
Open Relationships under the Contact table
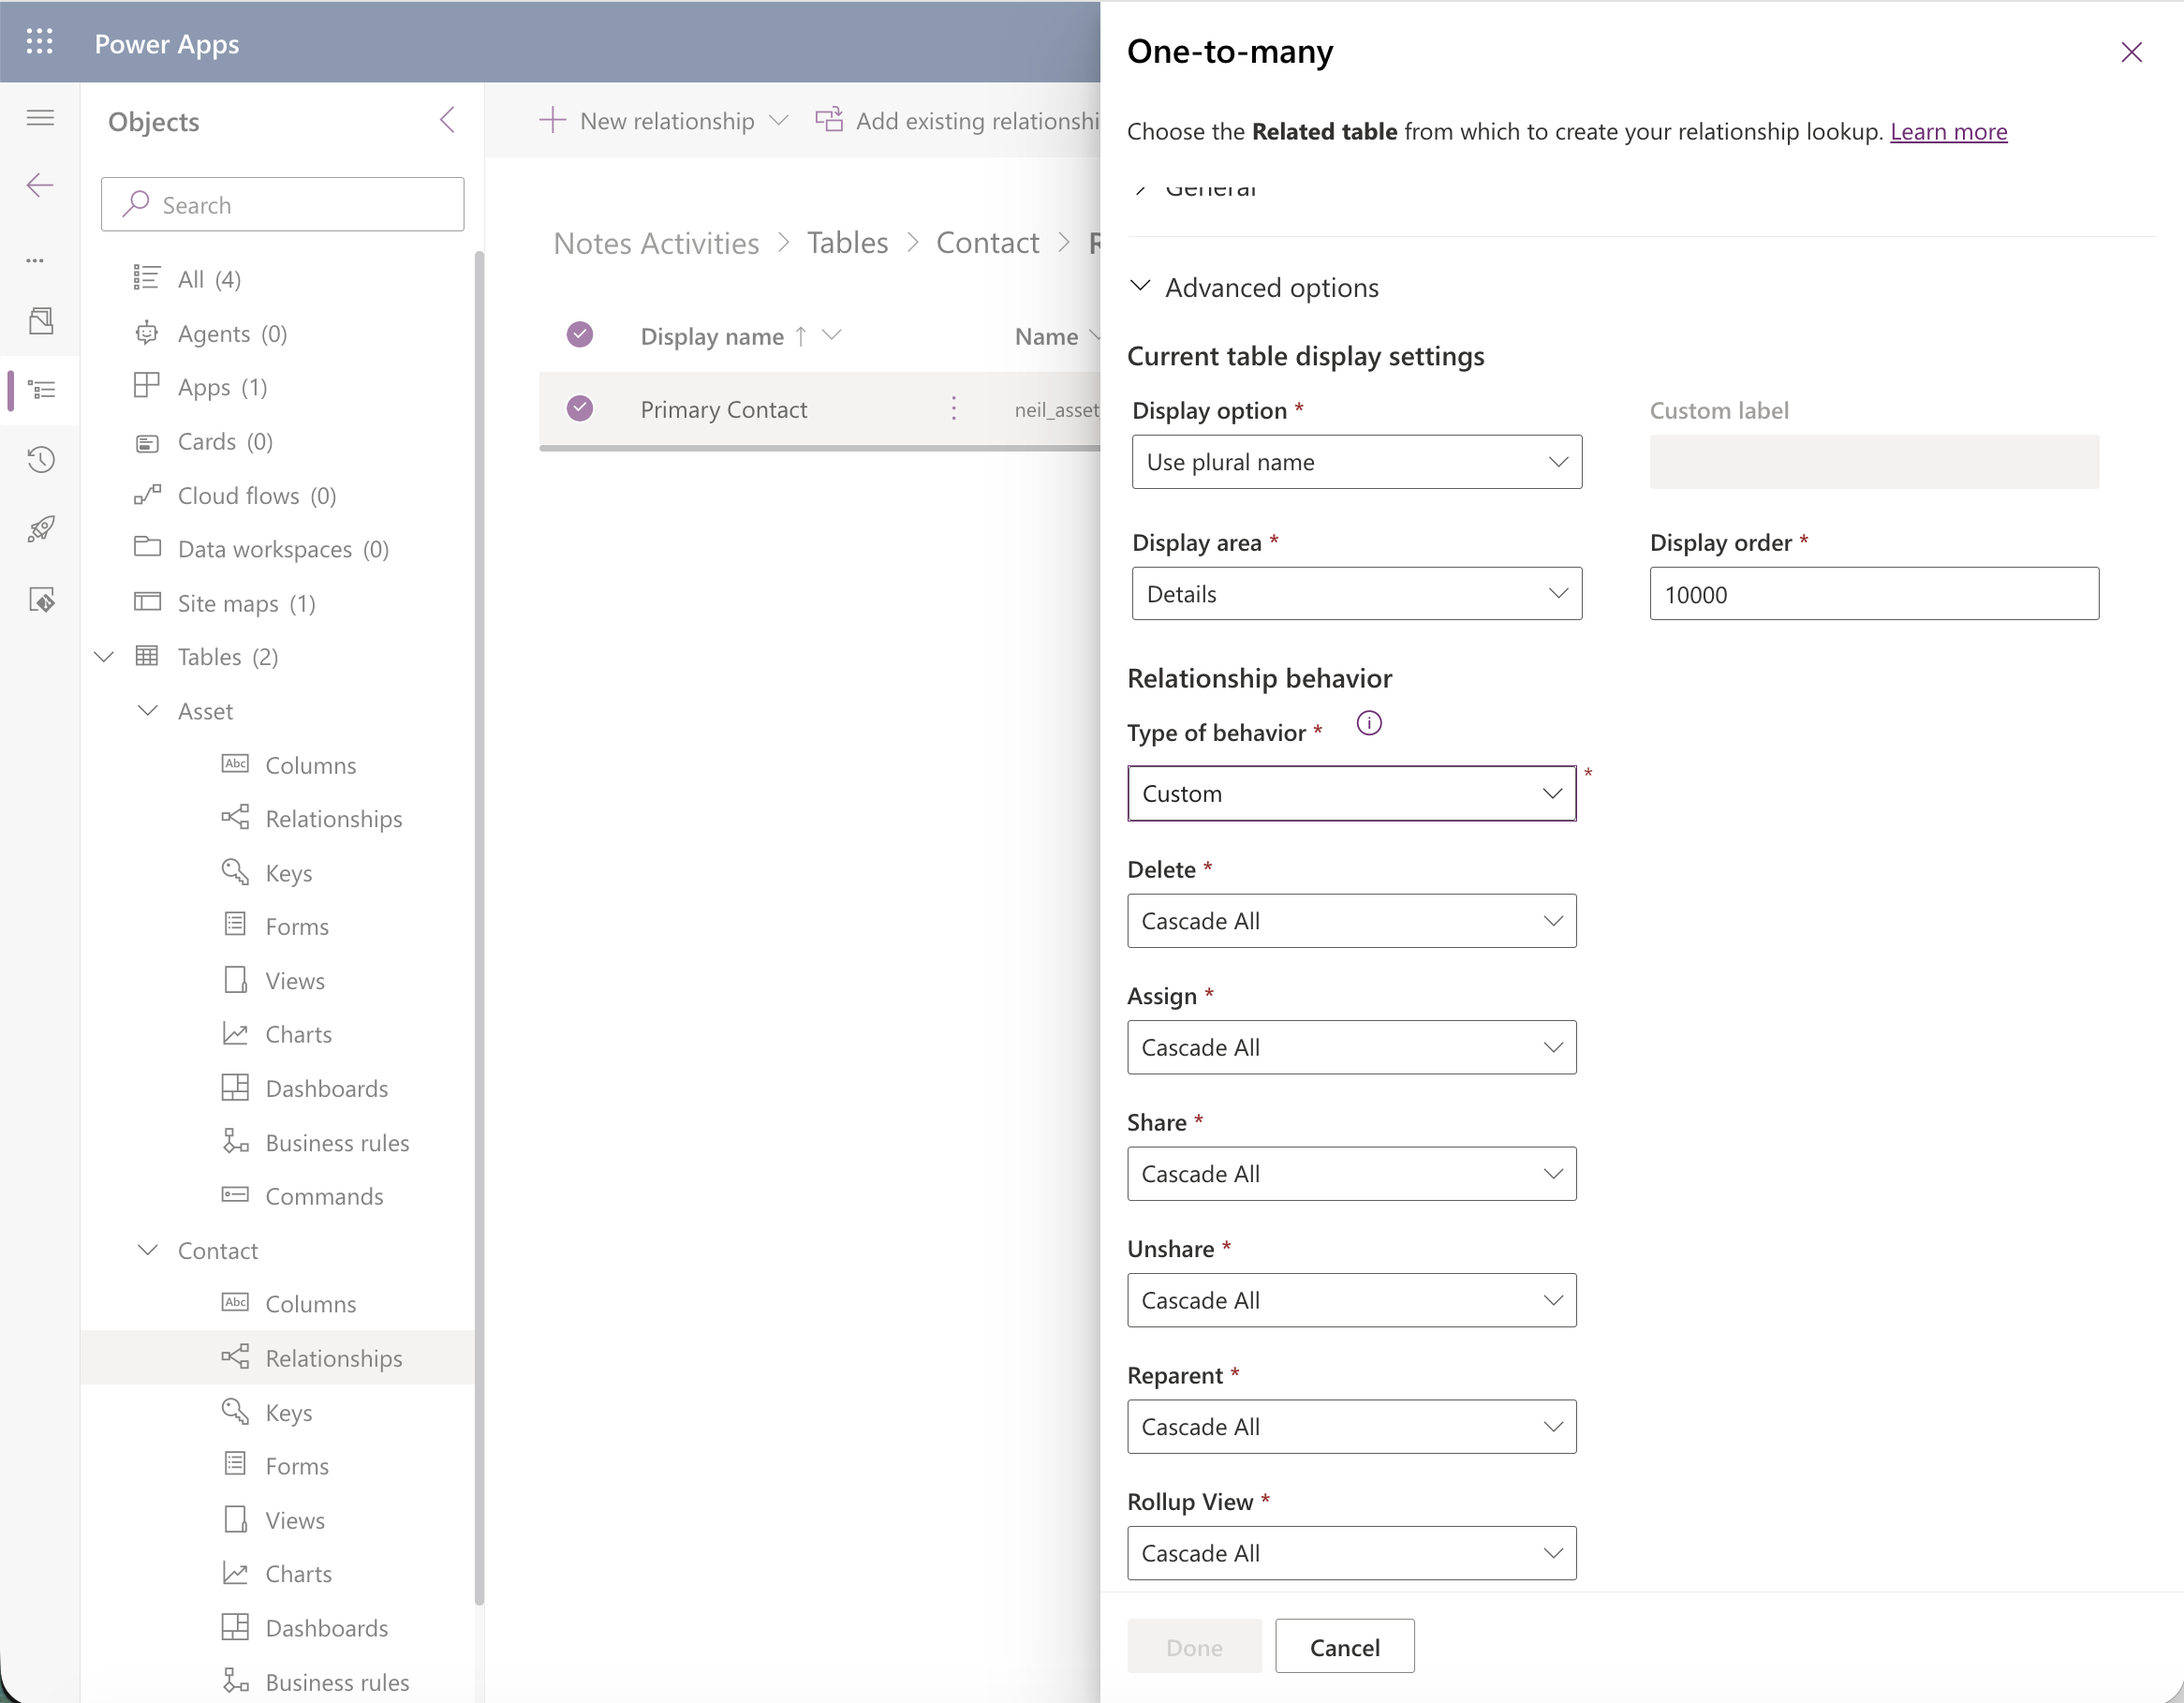pos(334,1358)
